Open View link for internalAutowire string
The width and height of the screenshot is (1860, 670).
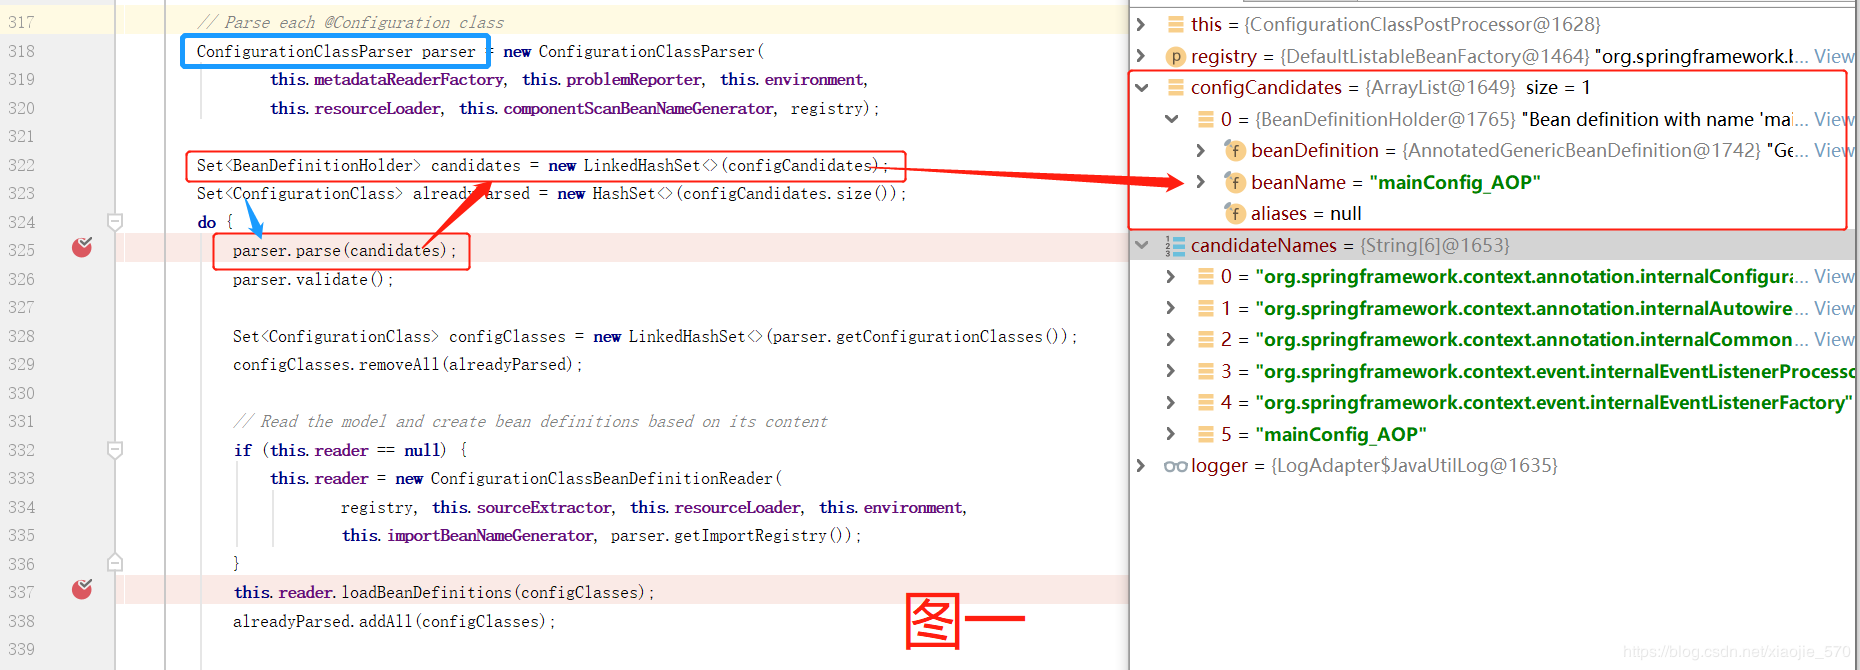(x=1834, y=308)
